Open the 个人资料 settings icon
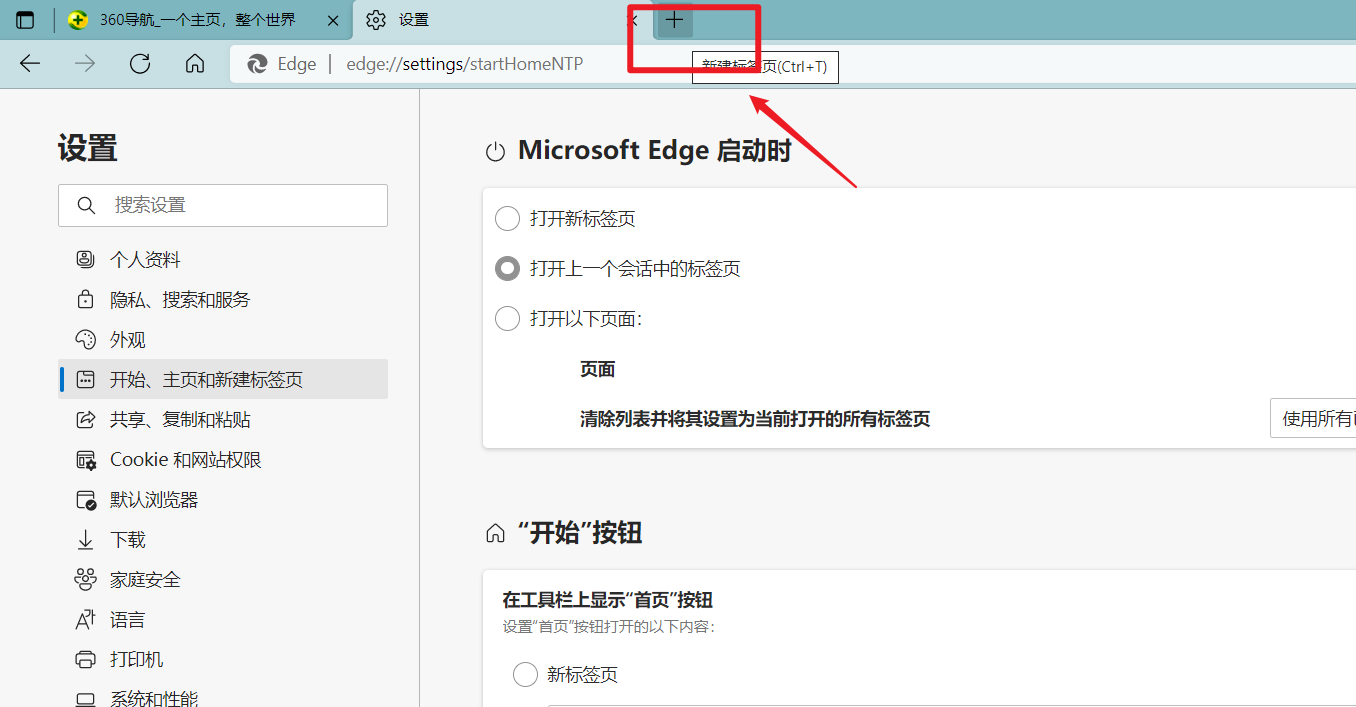 (x=86, y=259)
